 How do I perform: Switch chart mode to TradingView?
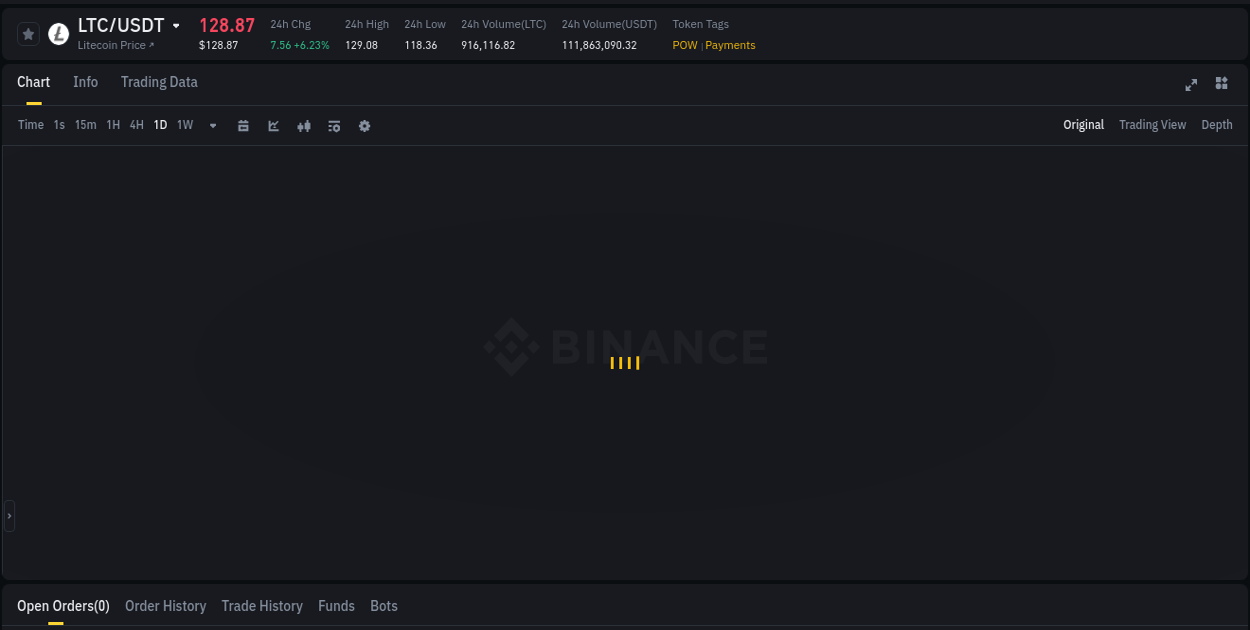[x=1152, y=124]
